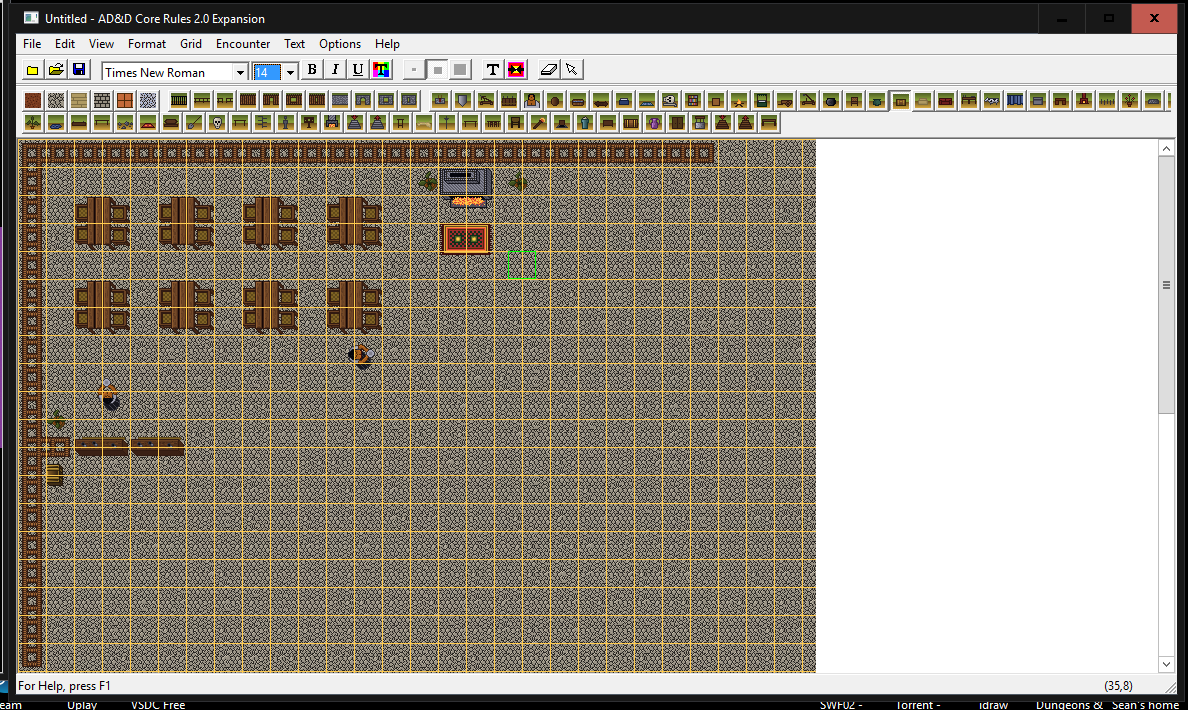Select the stepped pyramid object tile
This screenshot has height=710, width=1194.
click(x=355, y=121)
